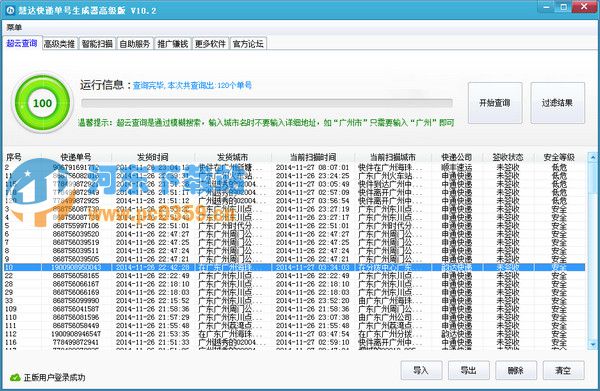
Task: Click scan time 2014-11-27 03:47:54 cell
Action: coord(313,334)
